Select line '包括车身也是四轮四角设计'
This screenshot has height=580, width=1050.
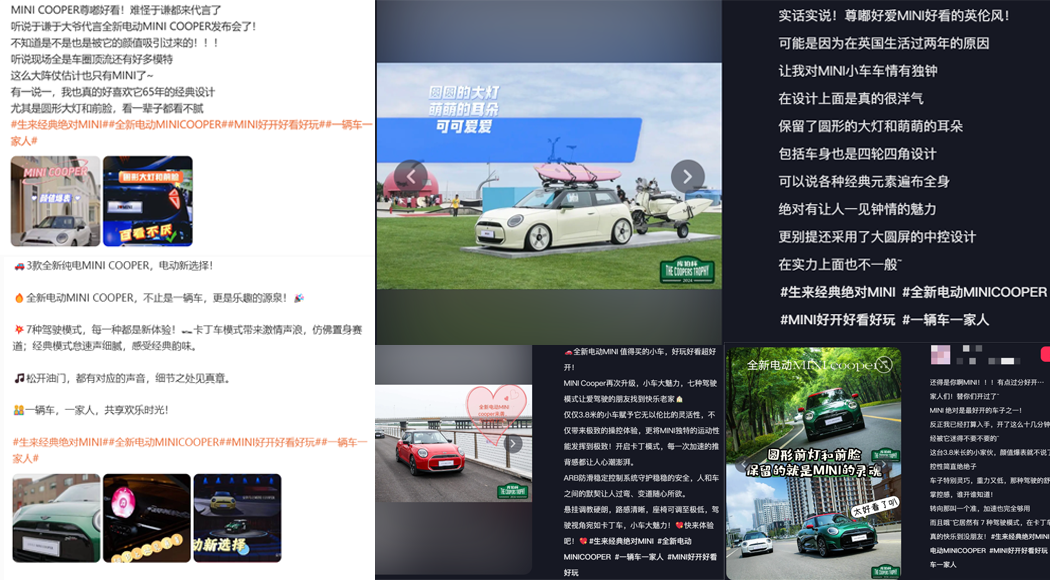857,153
